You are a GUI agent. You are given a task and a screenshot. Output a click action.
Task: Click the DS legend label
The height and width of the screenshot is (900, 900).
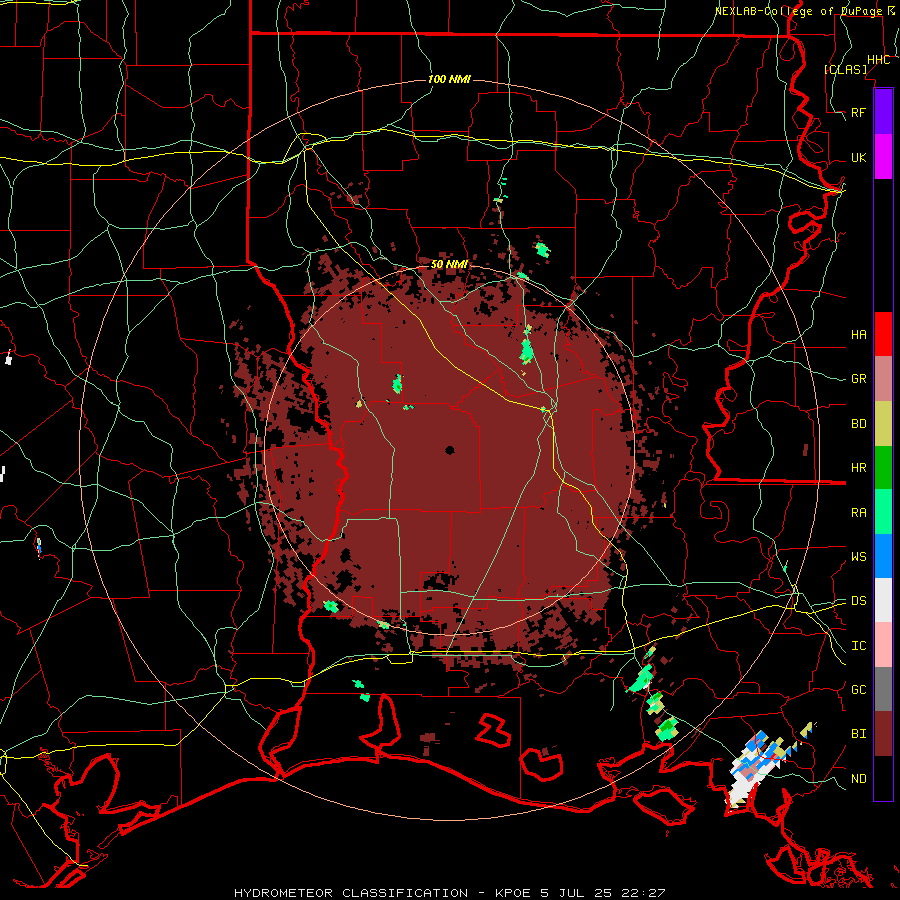pos(858,601)
